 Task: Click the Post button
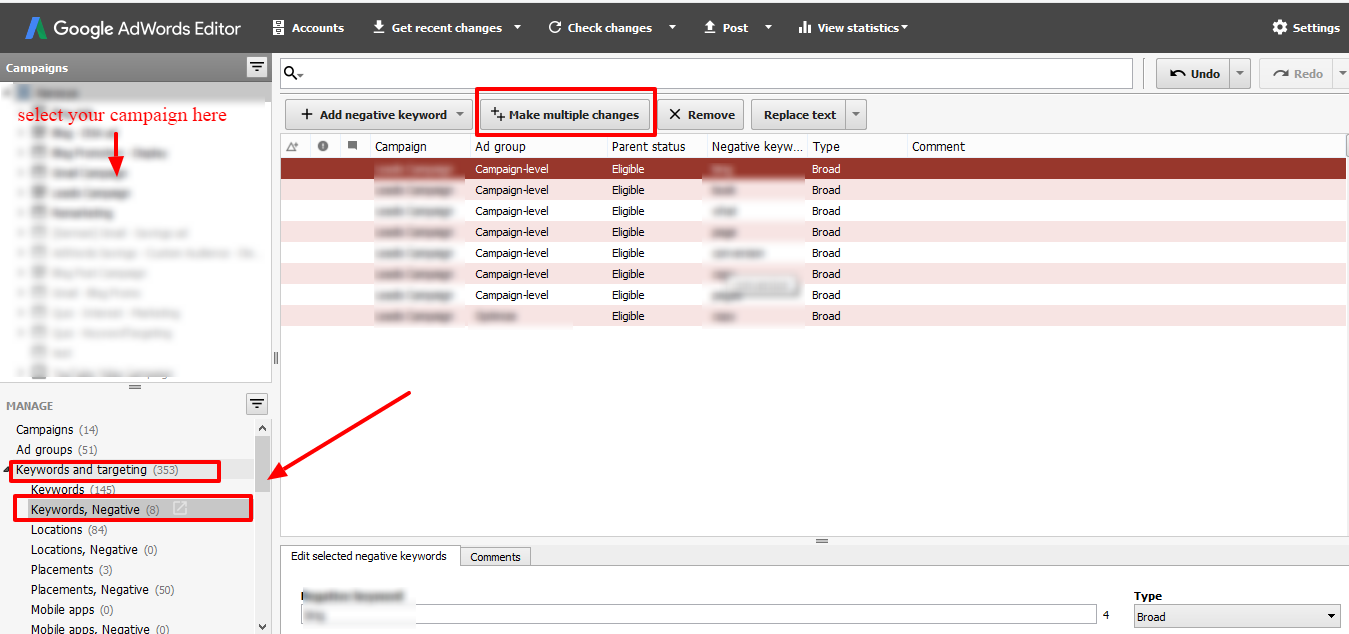(726, 28)
